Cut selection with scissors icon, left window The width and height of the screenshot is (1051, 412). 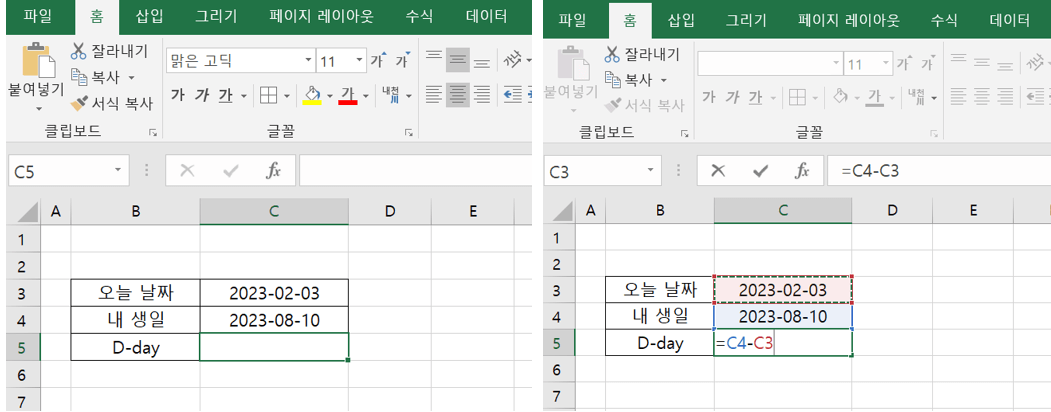79,51
